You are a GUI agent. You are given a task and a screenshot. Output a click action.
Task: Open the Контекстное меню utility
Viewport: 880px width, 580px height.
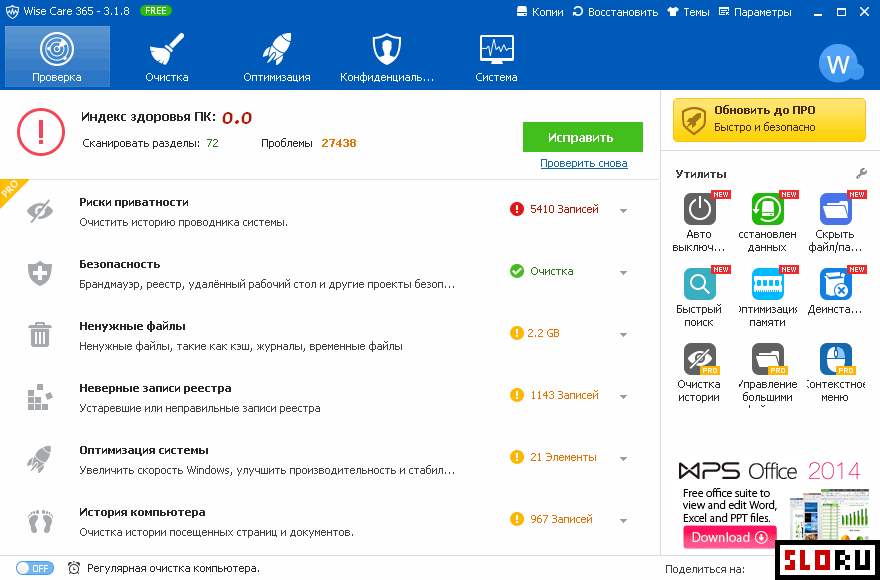tap(836, 359)
